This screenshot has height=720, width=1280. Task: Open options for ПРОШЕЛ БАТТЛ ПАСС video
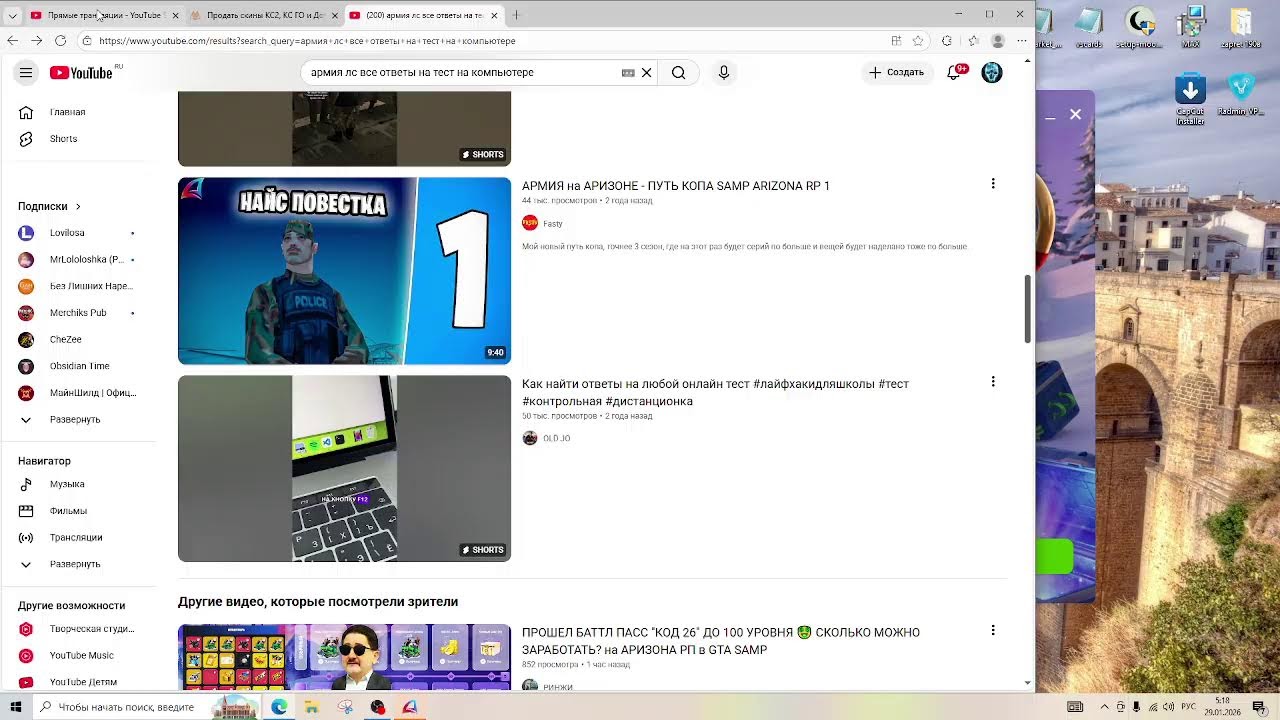[993, 630]
